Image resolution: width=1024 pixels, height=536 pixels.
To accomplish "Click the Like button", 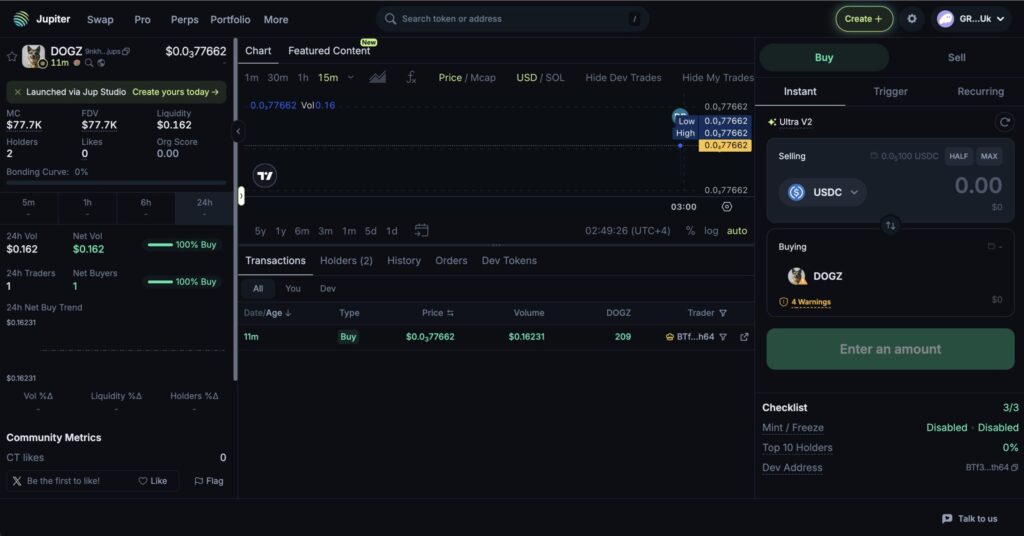I will tap(153, 481).
